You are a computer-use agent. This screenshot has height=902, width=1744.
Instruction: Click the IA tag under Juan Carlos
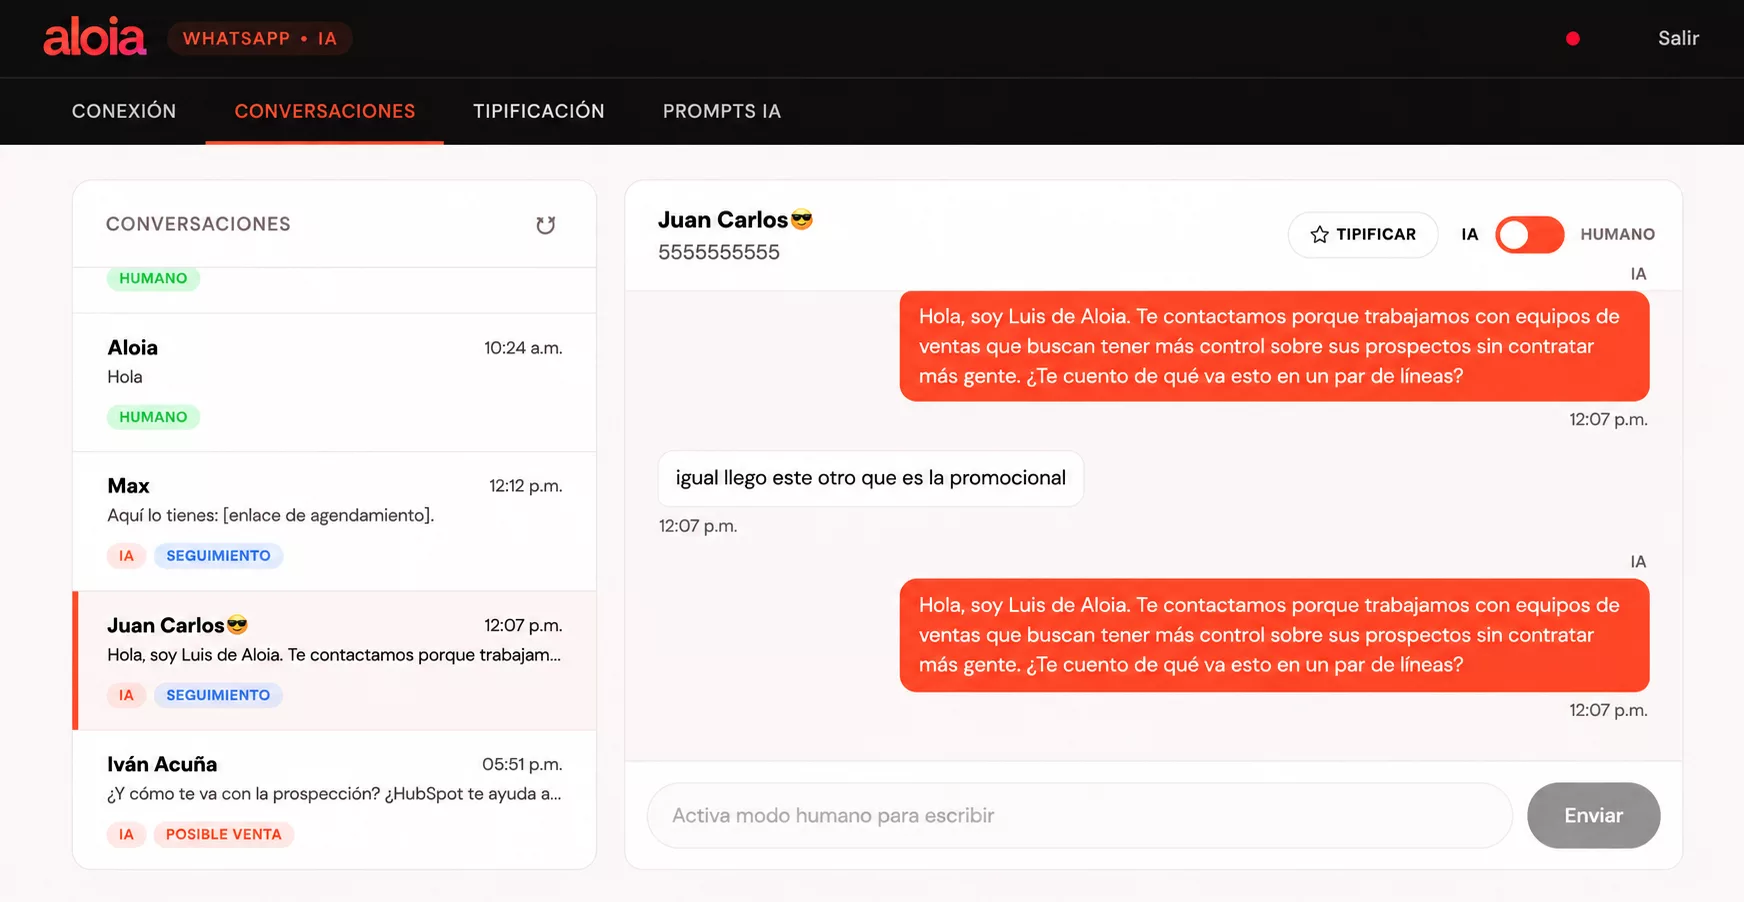(126, 695)
